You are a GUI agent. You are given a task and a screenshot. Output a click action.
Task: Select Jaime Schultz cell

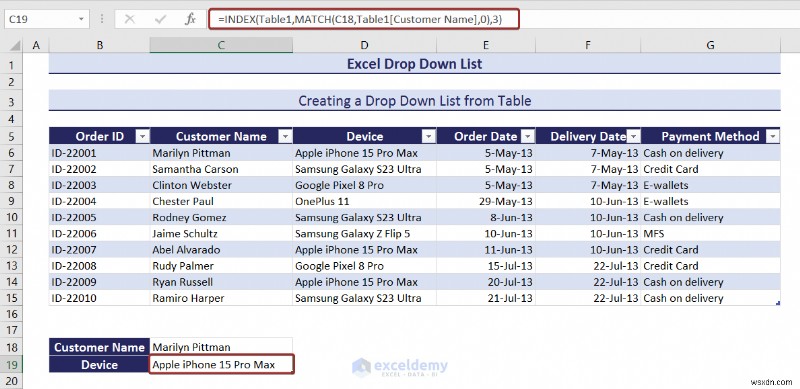pyautogui.click(x=221, y=234)
